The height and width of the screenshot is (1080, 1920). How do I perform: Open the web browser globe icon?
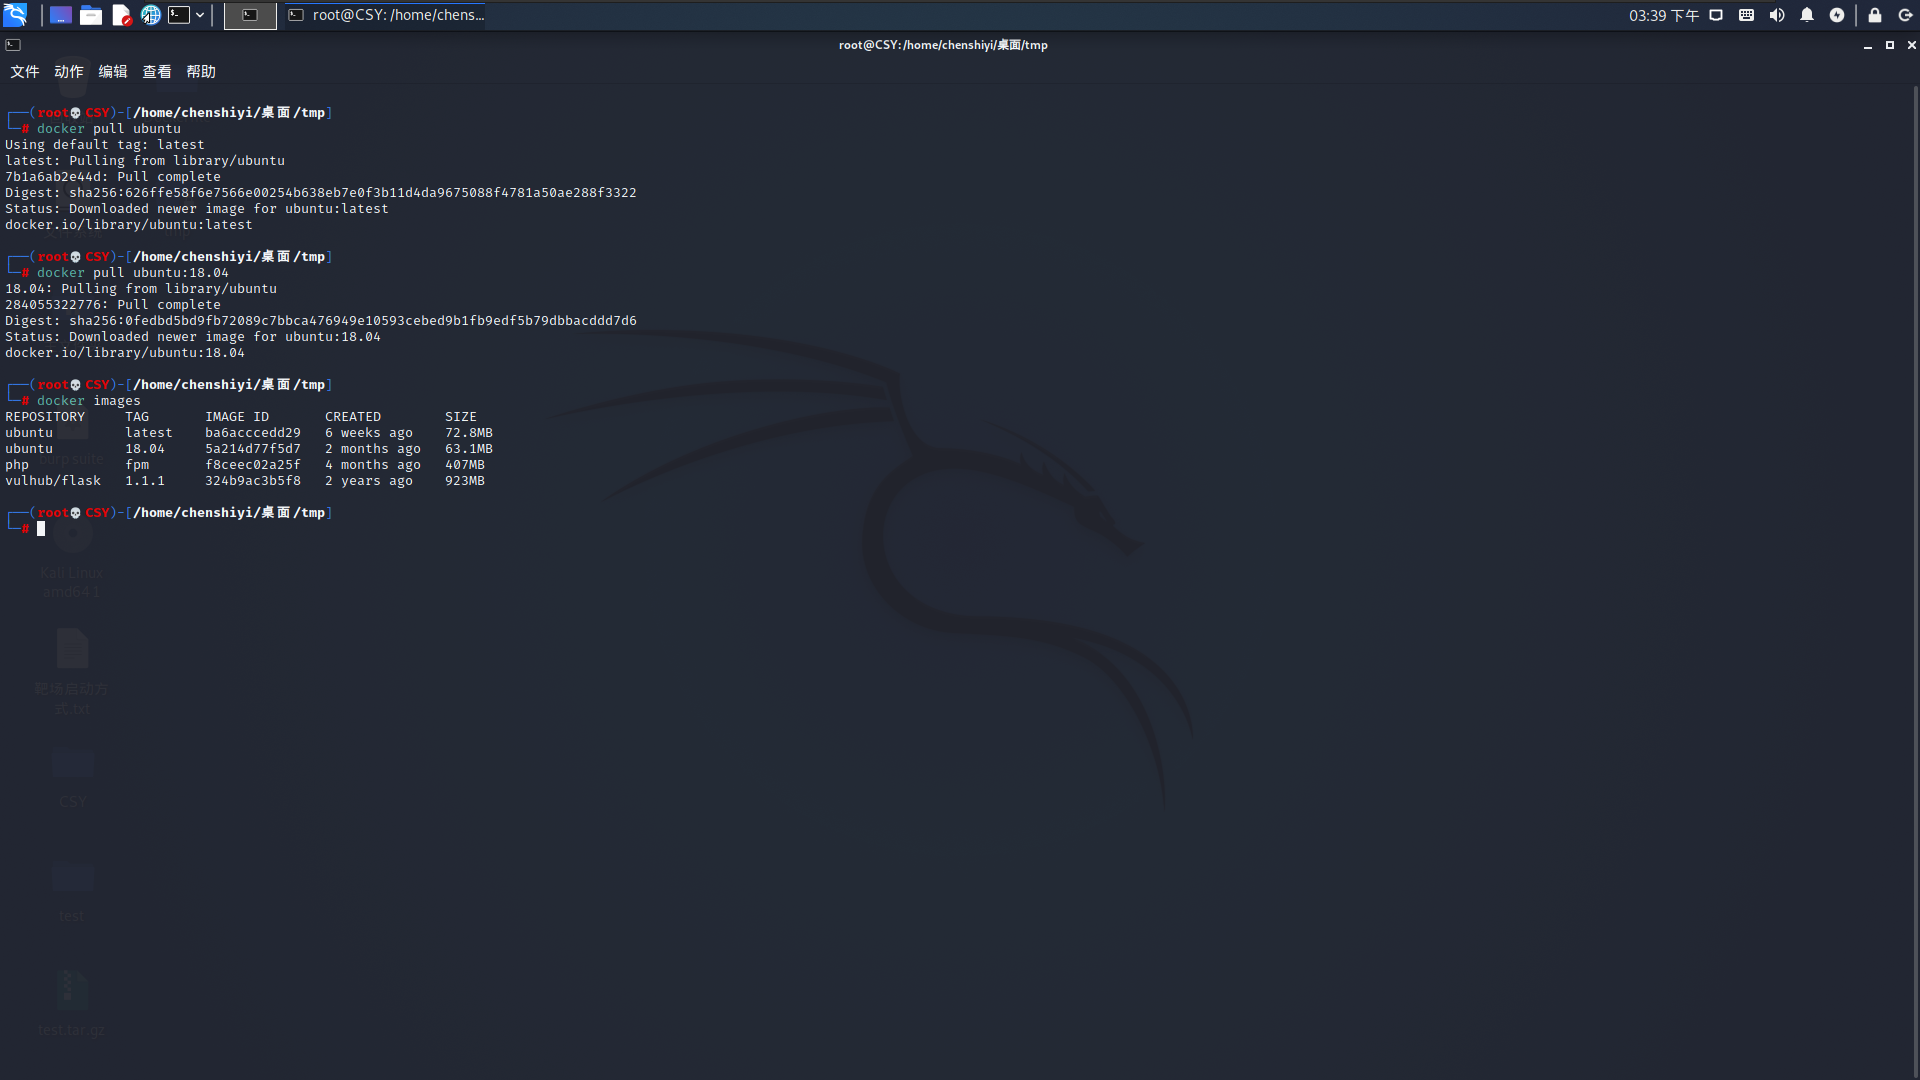point(151,15)
